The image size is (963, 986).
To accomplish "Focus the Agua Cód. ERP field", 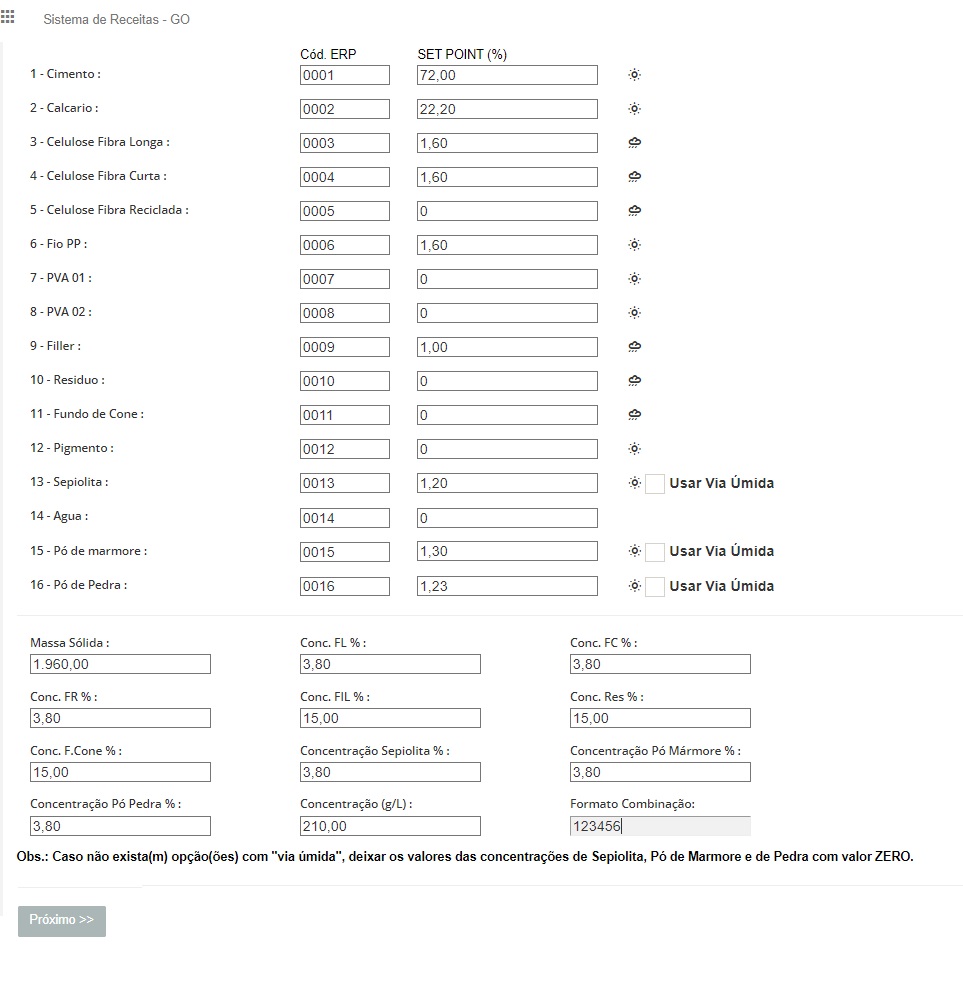I will (x=345, y=518).
